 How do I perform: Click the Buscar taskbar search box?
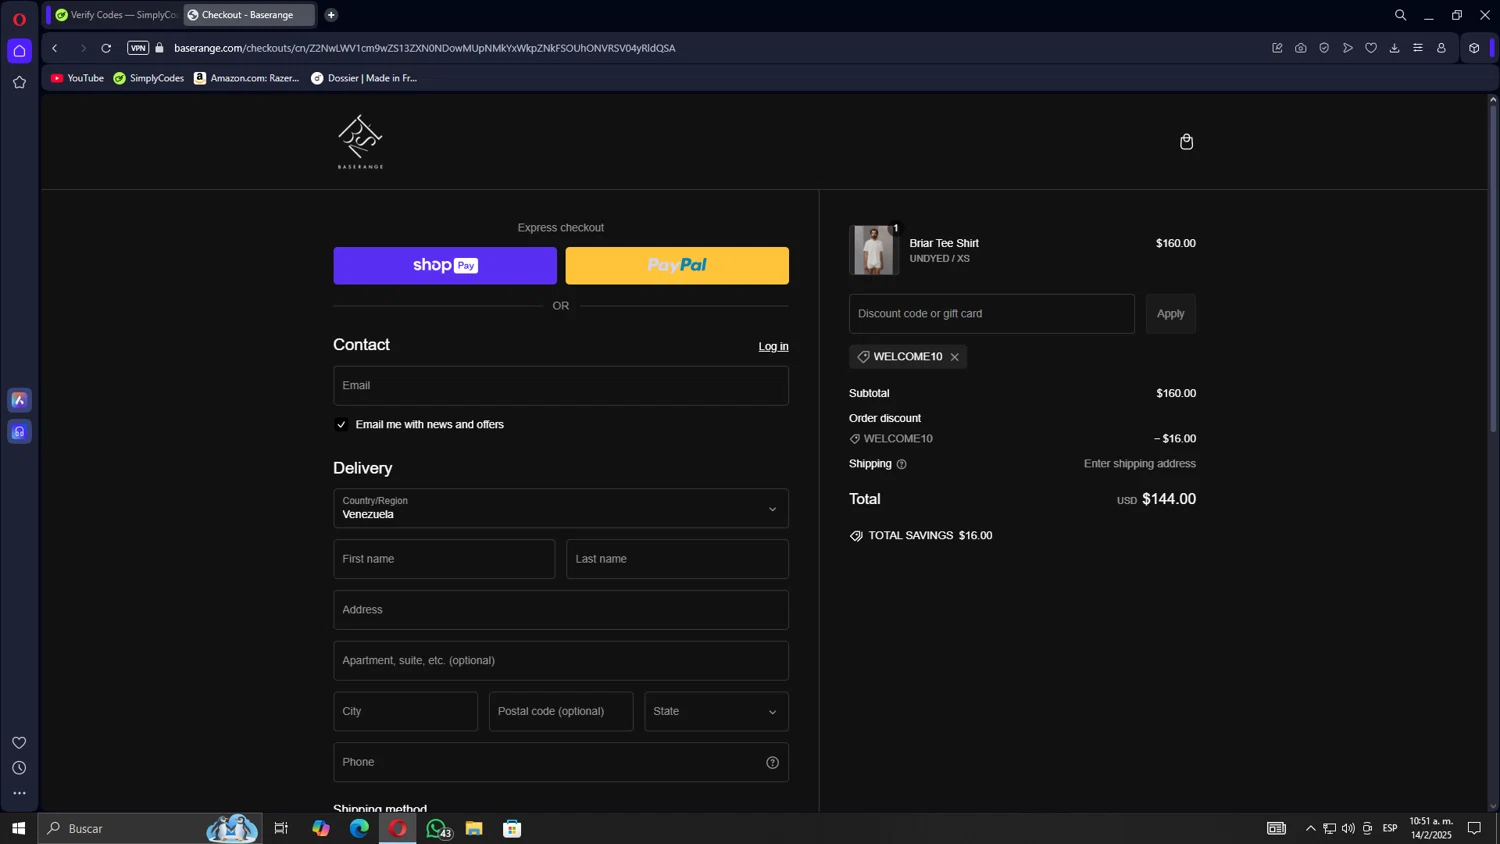[x=150, y=829]
